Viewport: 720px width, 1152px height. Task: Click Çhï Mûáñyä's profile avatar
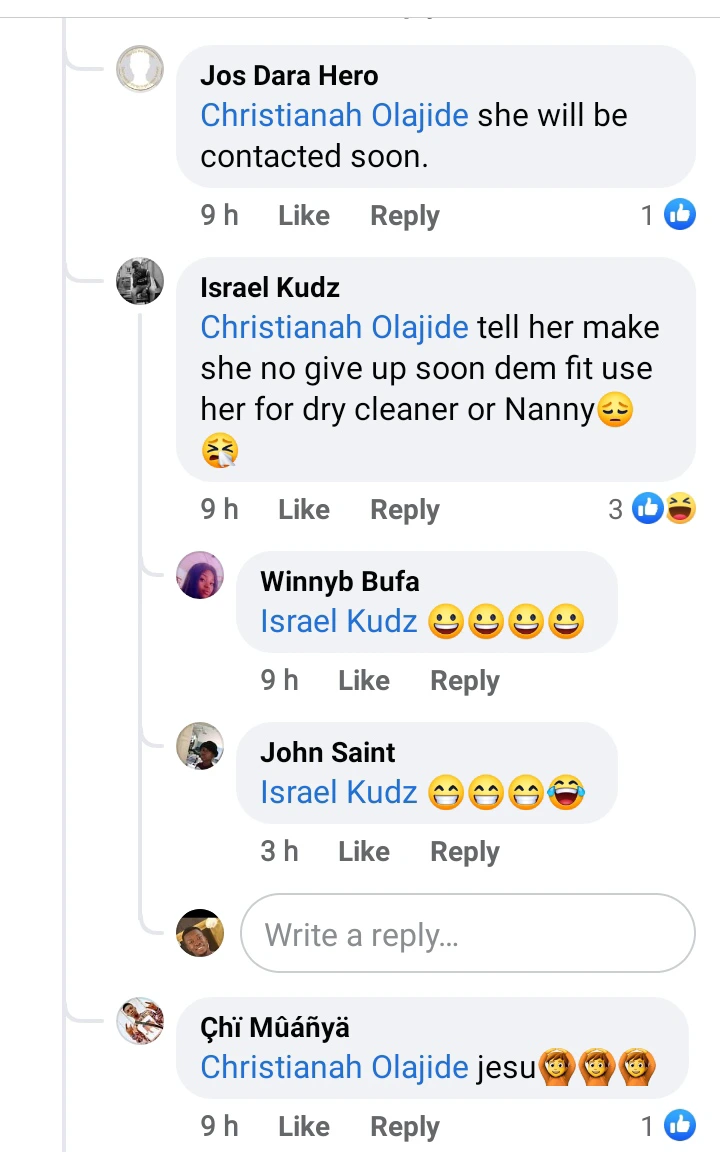point(140,1021)
